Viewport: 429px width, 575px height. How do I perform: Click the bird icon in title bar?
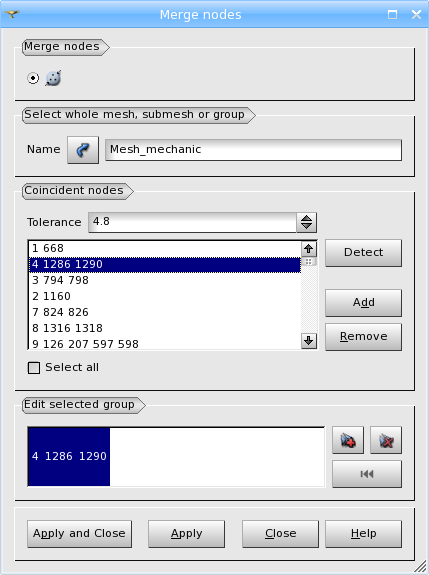click(12, 14)
